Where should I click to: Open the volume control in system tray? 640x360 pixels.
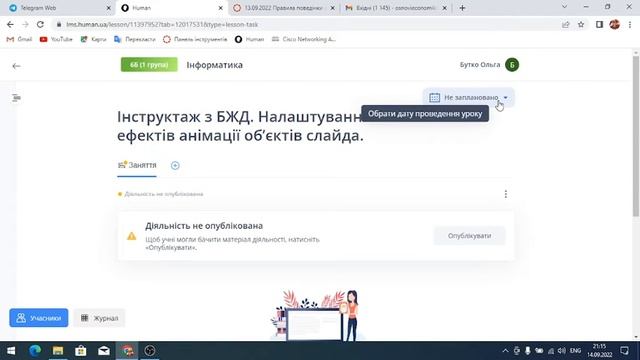562,351
